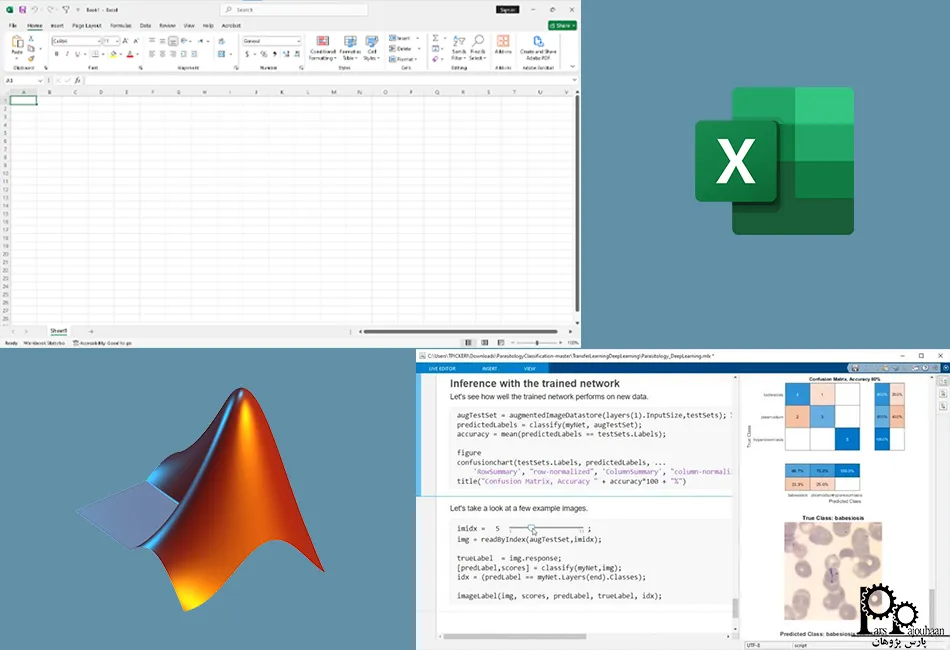This screenshot has height=650, width=950.
Task: Switch to the INSERT tab in MATLAB Live Editor
Action: point(489,369)
